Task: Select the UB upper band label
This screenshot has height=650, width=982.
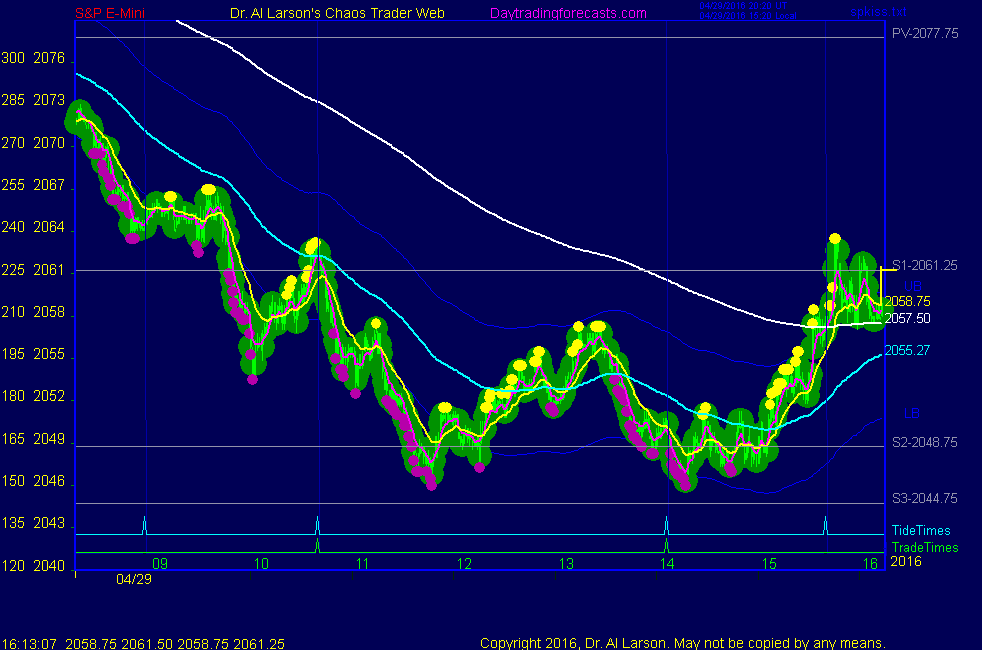Action: [x=912, y=286]
